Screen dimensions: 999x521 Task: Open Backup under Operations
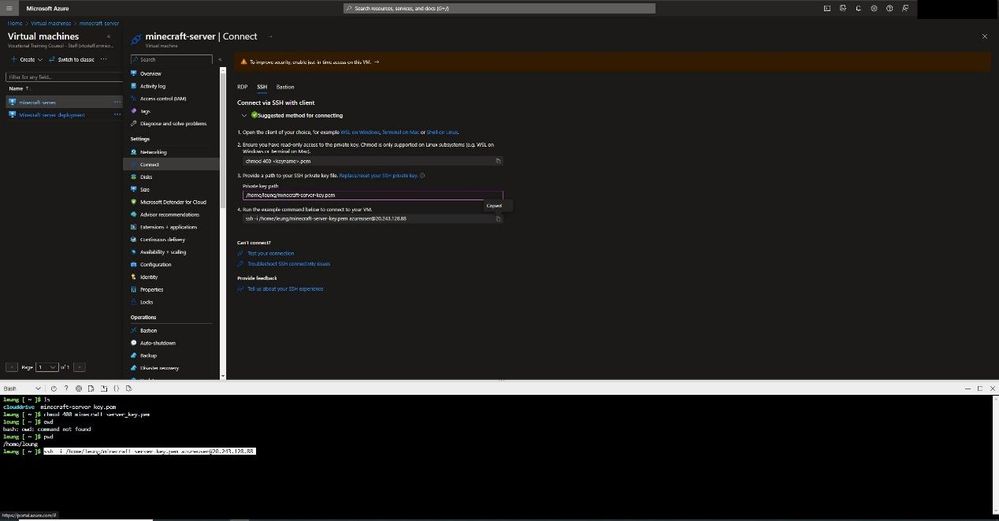(x=148, y=355)
